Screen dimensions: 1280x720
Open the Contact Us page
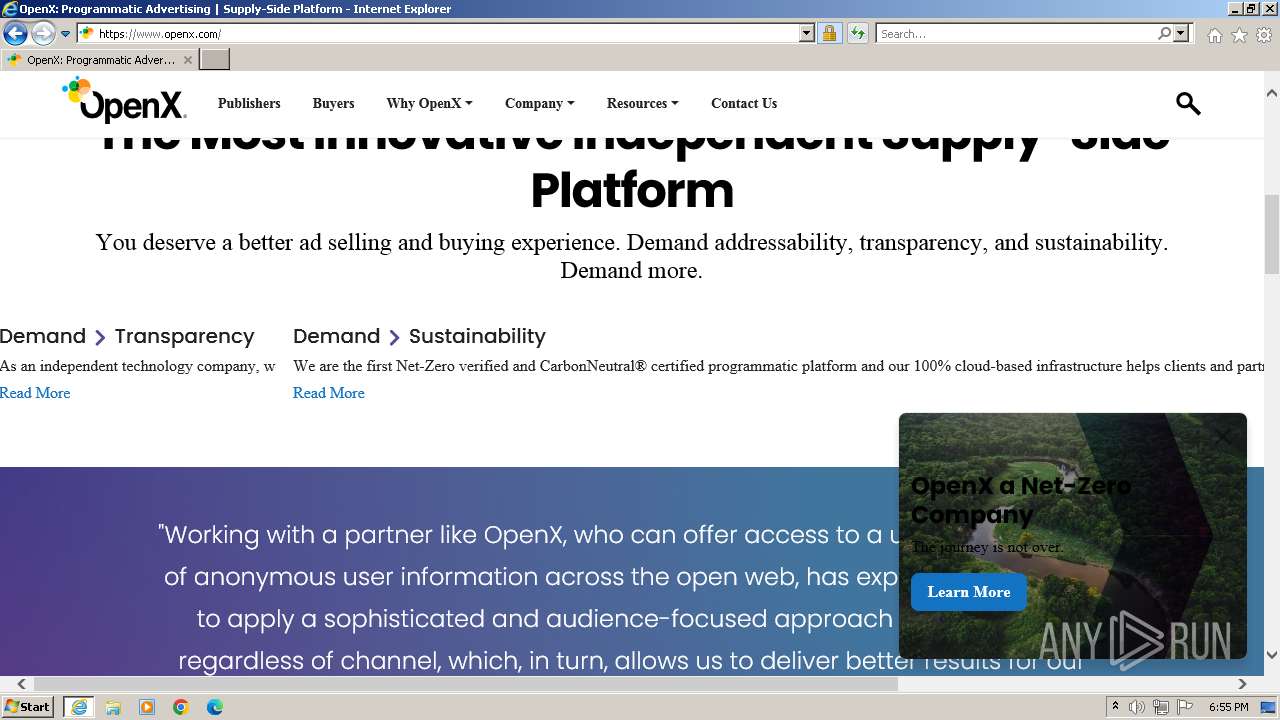click(744, 103)
